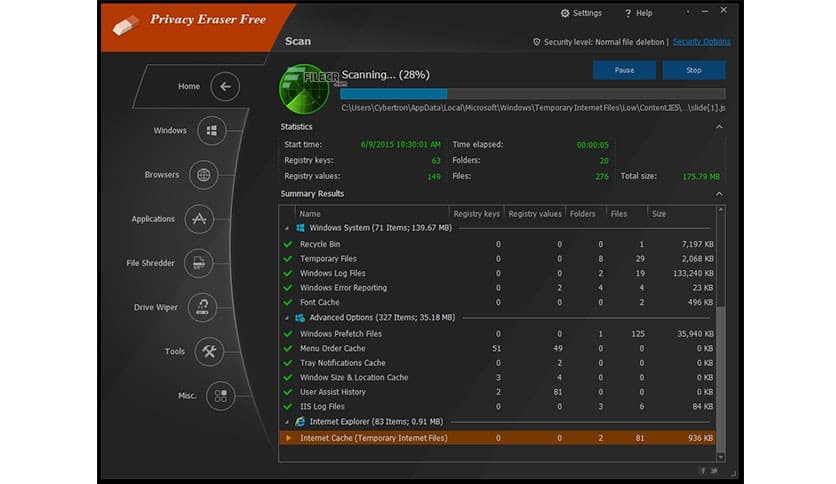Toggle the Font Cache check mark
The image size is (836, 484).
point(288,302)
